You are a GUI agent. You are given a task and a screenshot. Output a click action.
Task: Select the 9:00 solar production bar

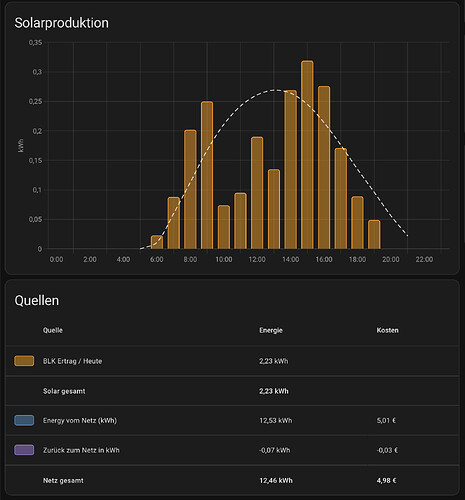(207, 175)
